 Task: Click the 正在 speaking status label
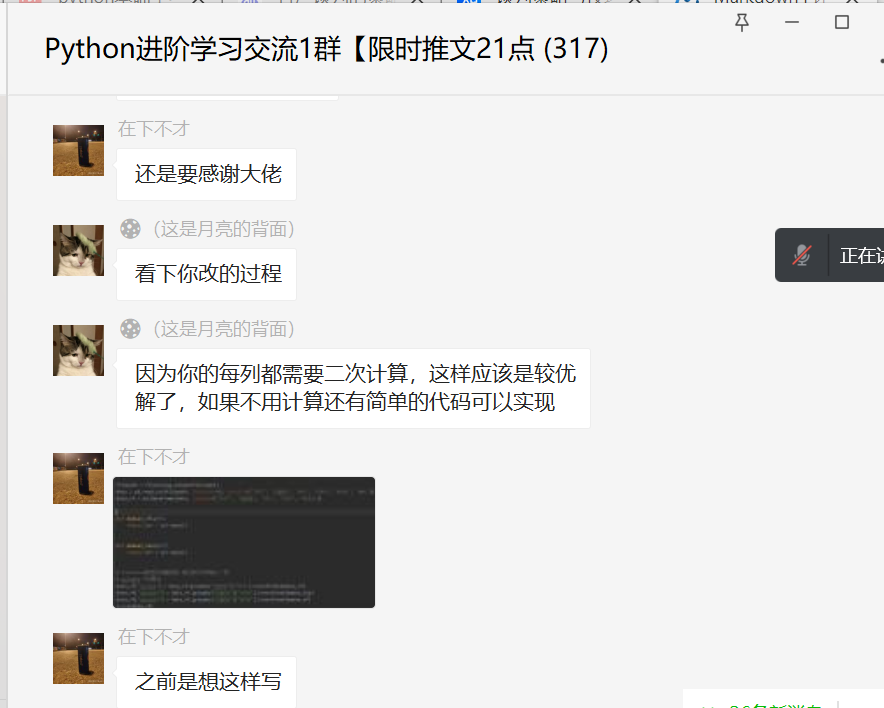tap(861, 256)
